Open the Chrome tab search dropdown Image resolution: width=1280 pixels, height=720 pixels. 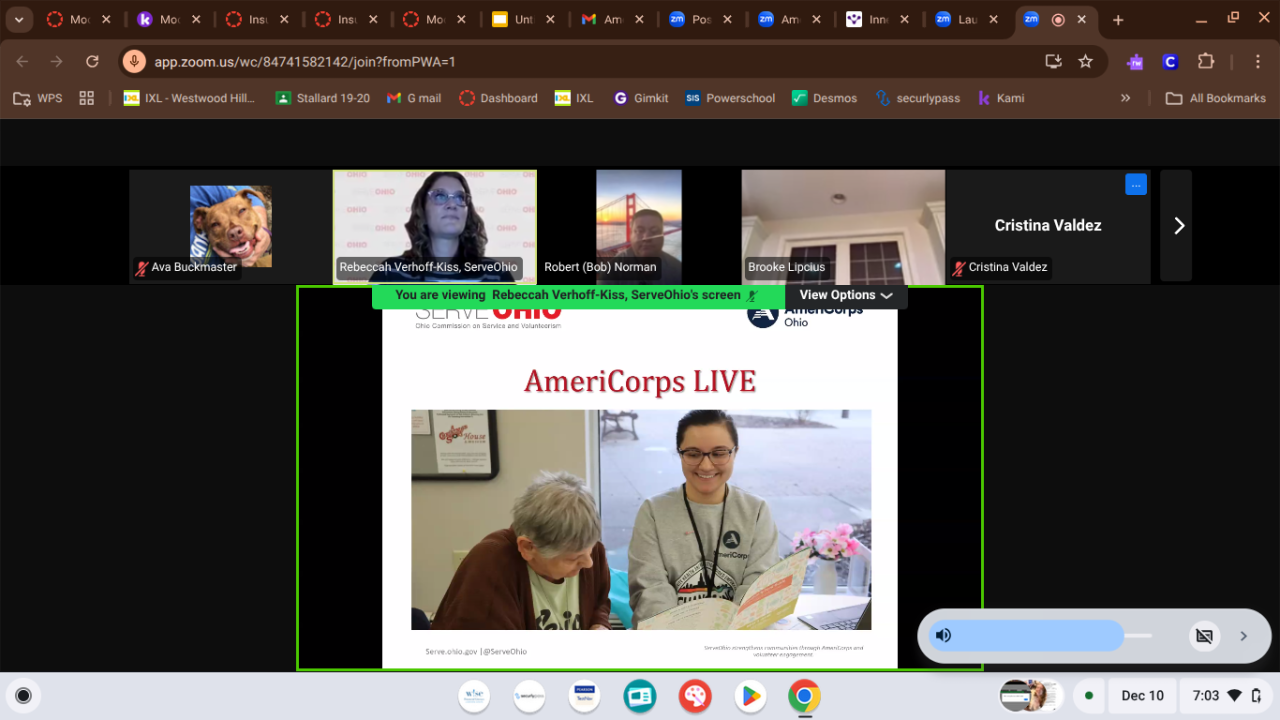pyautogui.click(x=19, y=20)
